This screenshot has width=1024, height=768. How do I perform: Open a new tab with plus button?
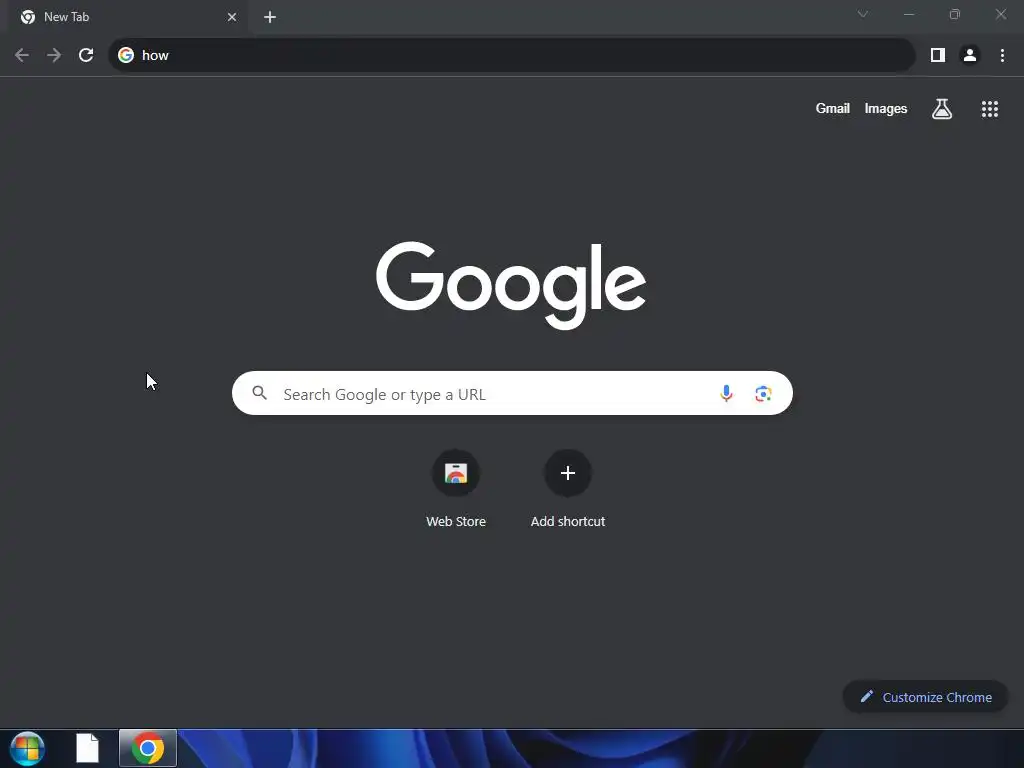(270, 17)
